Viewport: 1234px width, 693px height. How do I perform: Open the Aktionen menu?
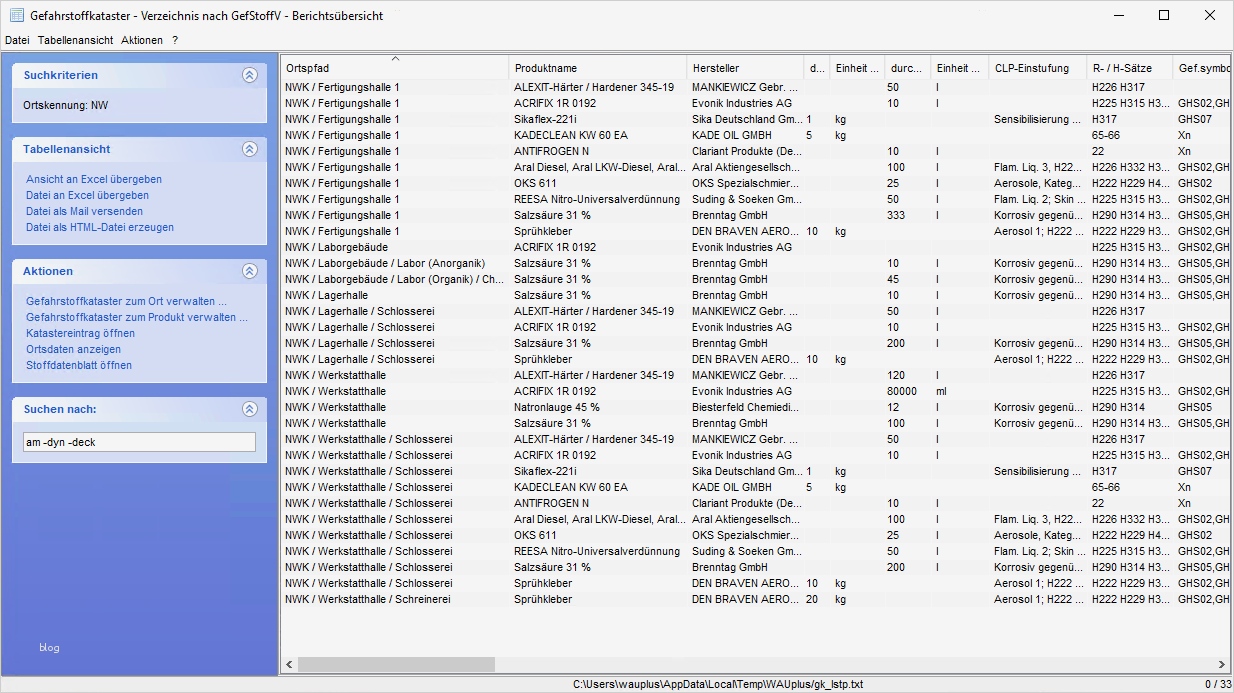(x=142, y=40)
